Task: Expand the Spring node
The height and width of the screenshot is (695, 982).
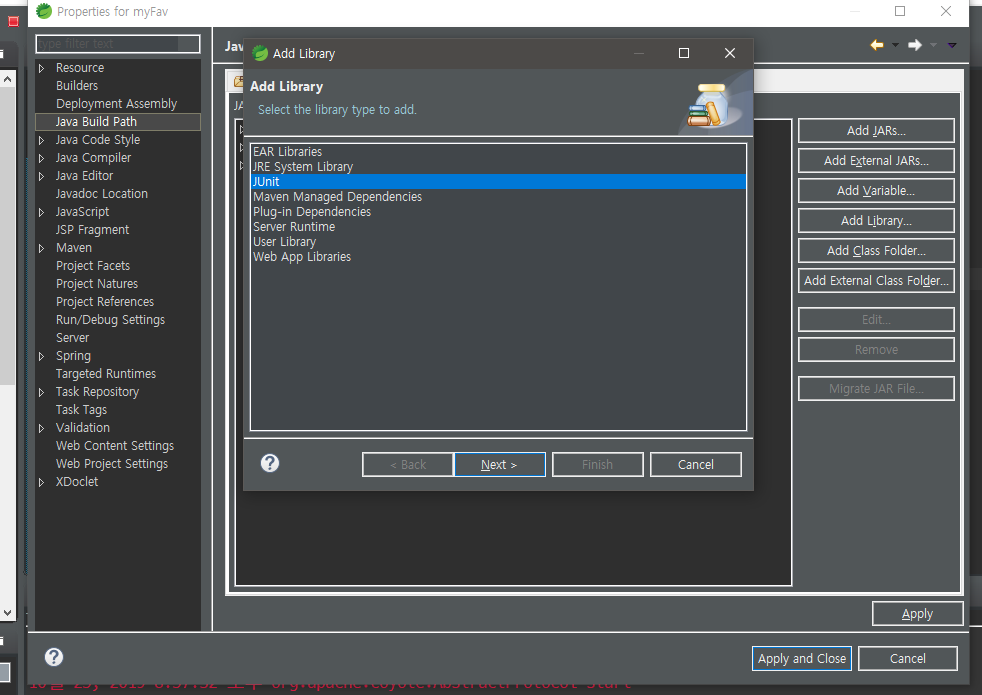Action: point(41,356)
